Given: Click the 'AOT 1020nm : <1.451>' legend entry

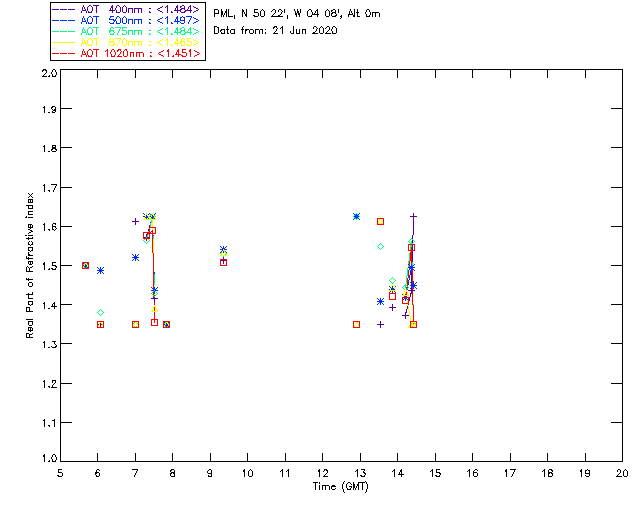Looking at the screenshot, I should (x=127, y=53).
